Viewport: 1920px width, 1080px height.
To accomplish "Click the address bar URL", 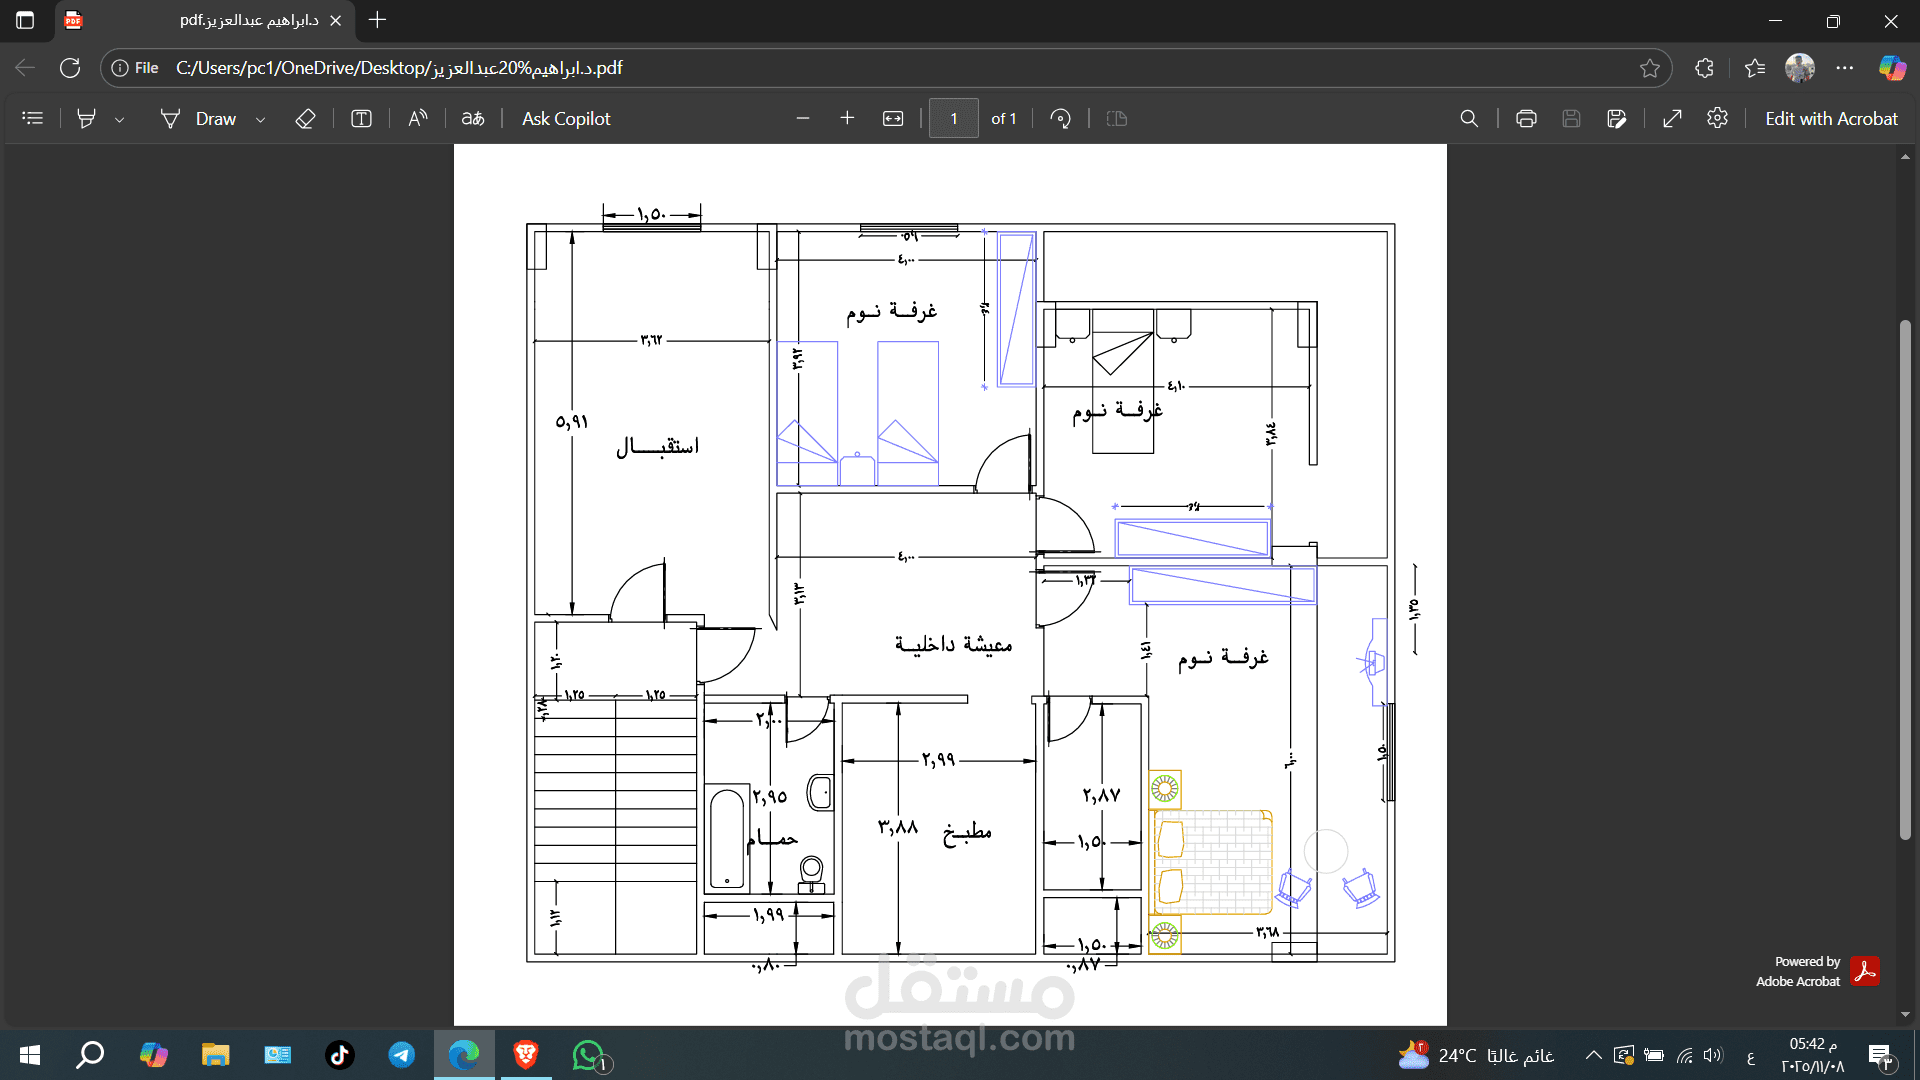I will tap(399, 68).
